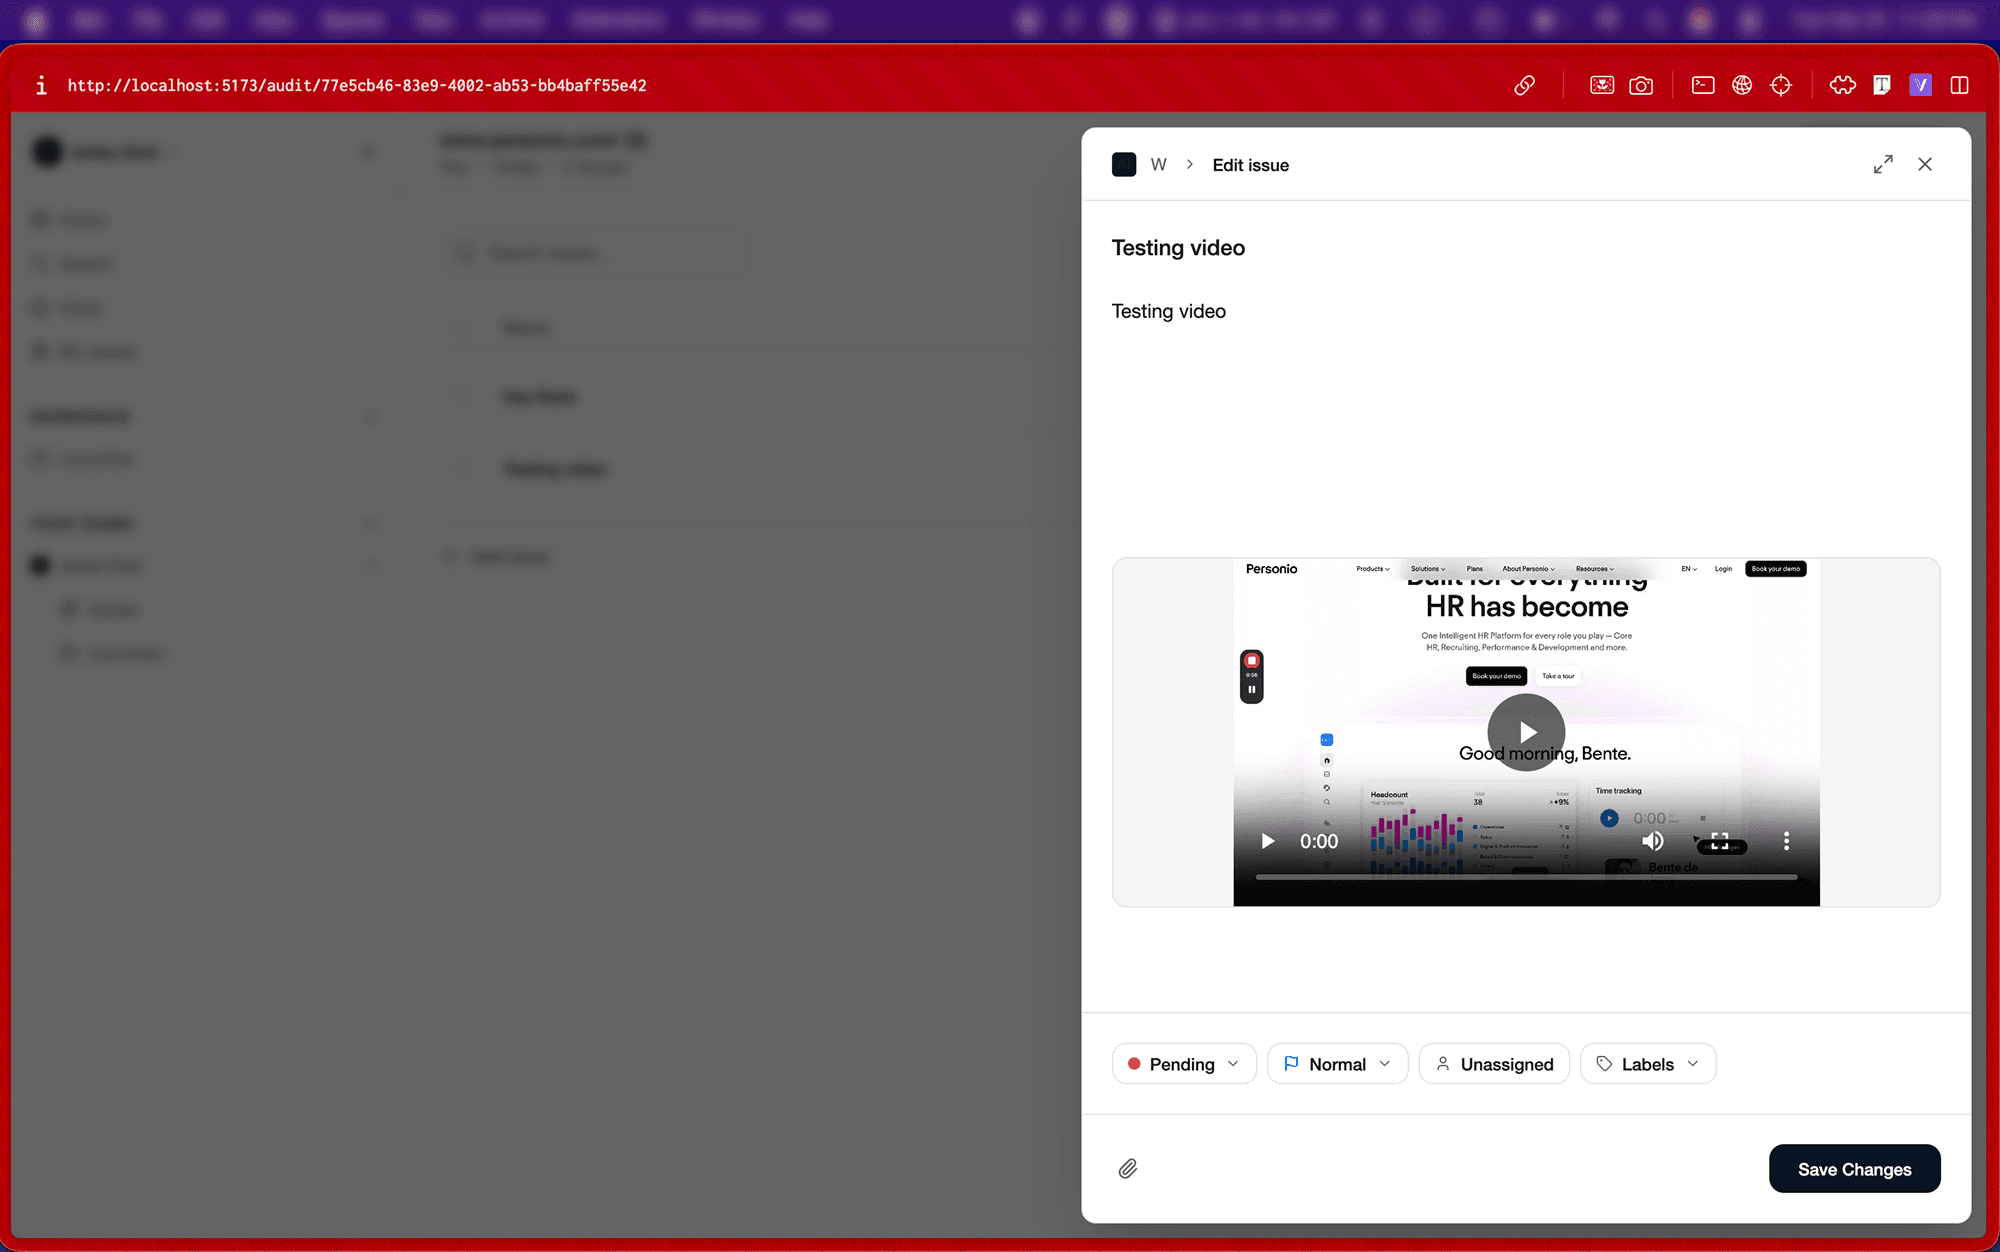
Task: Open the extensions puzzle icon
Action: tap(1842, 85)
